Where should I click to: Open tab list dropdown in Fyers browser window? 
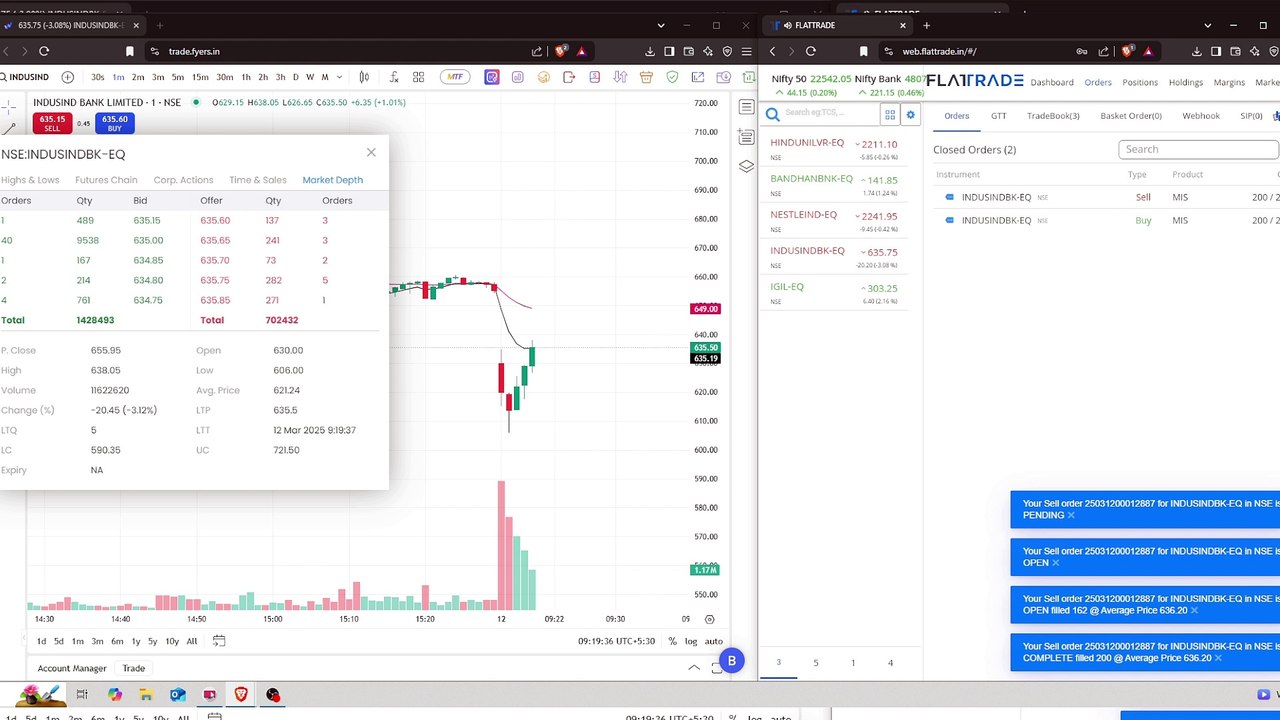[660, 25]
